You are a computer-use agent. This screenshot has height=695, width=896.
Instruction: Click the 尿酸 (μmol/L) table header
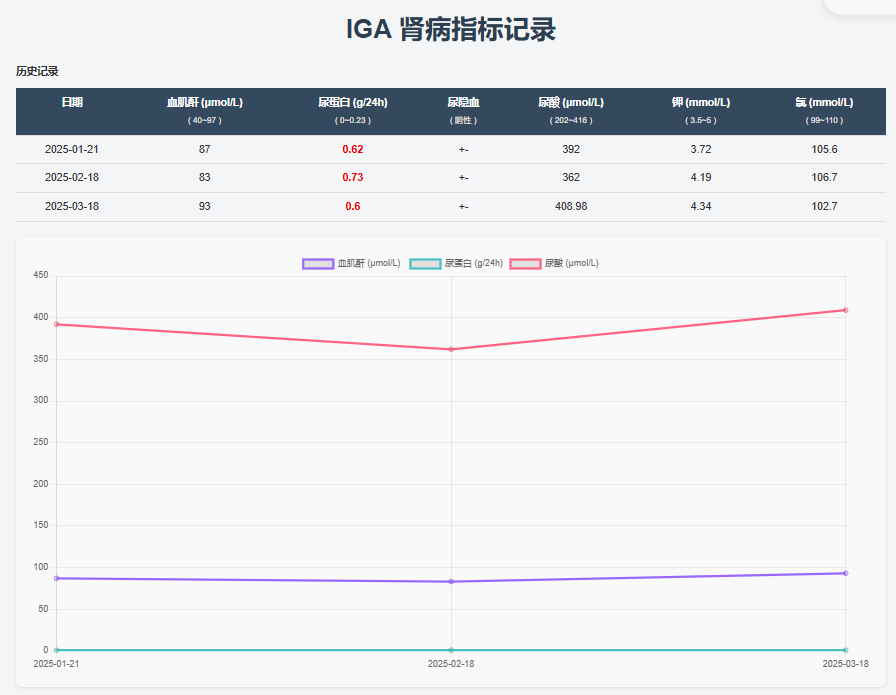click(570, 102)
